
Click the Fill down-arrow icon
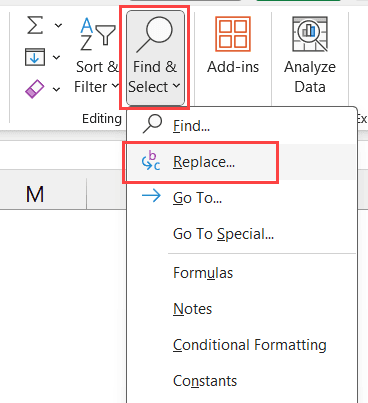[35, 57]
